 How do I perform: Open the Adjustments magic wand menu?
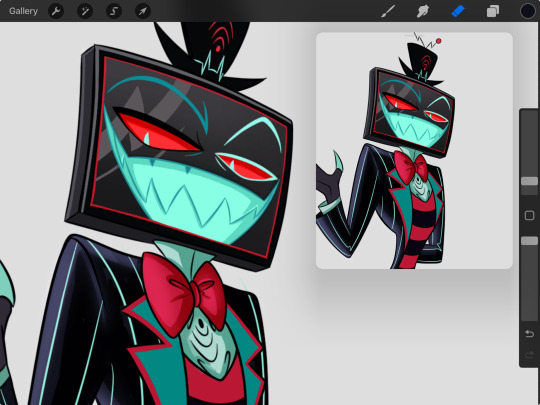coord(85,11)
